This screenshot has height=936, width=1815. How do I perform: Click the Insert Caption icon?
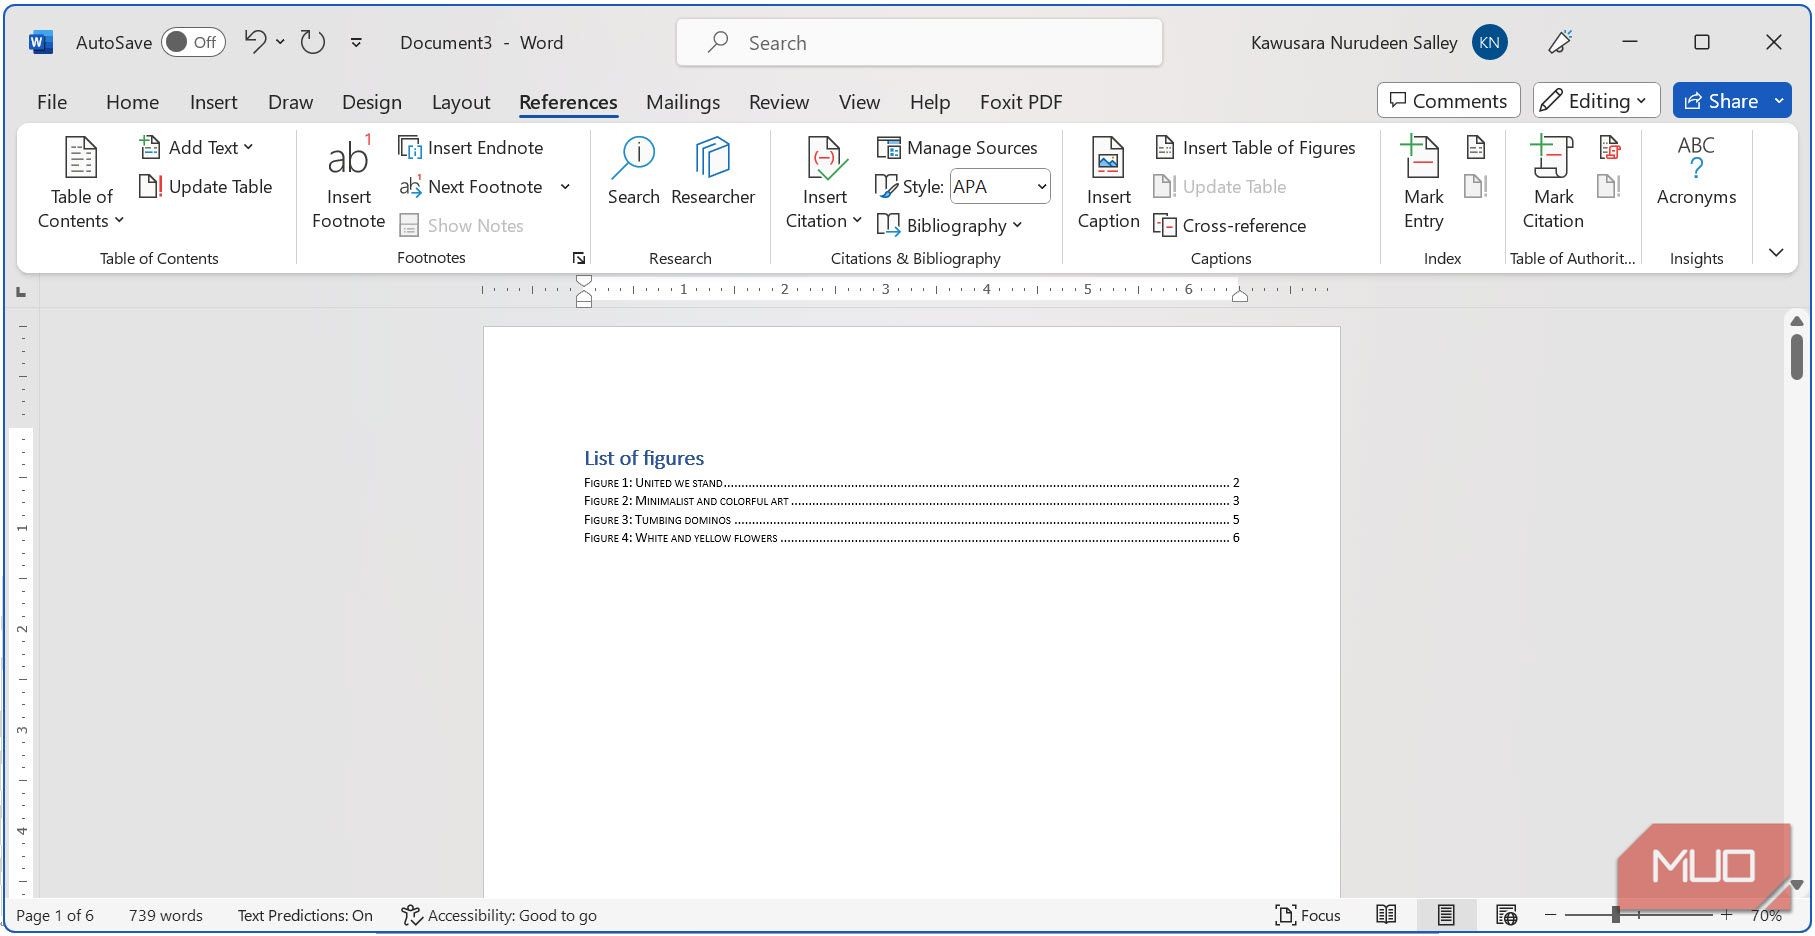(x=1108, y=160)
